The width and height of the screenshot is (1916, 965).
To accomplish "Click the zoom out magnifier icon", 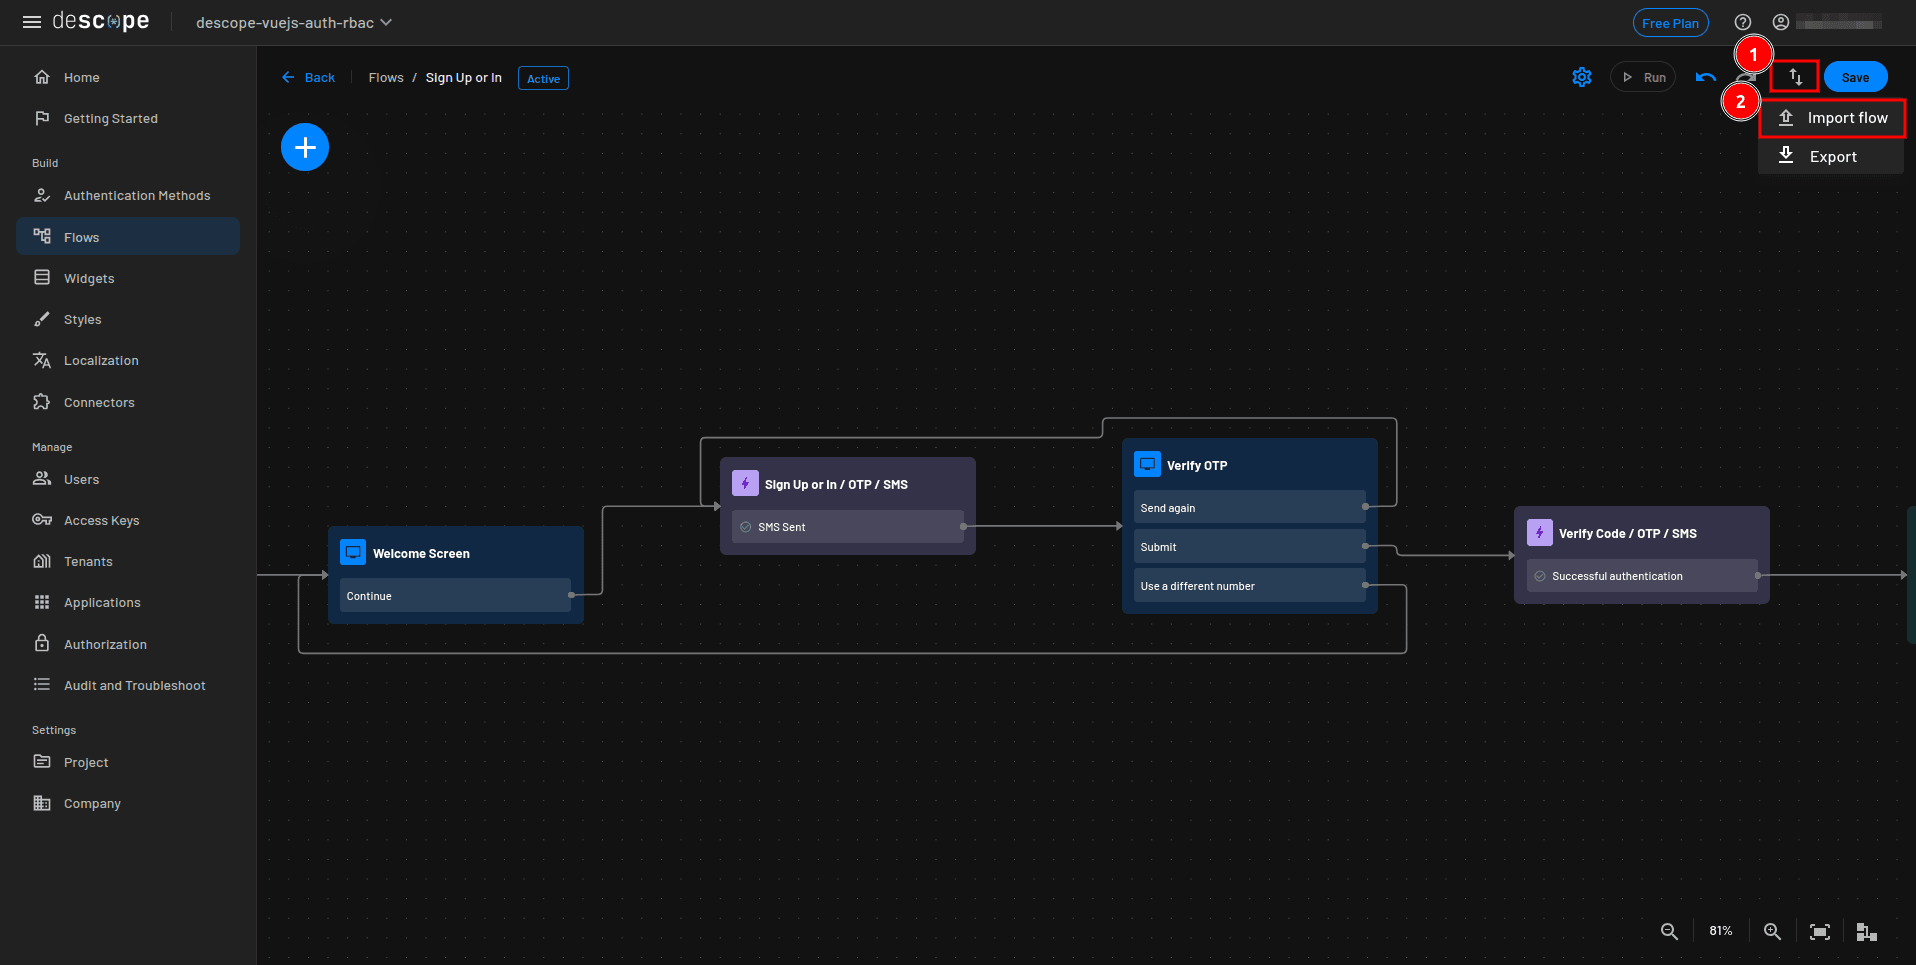I will tap(1669, 931).
